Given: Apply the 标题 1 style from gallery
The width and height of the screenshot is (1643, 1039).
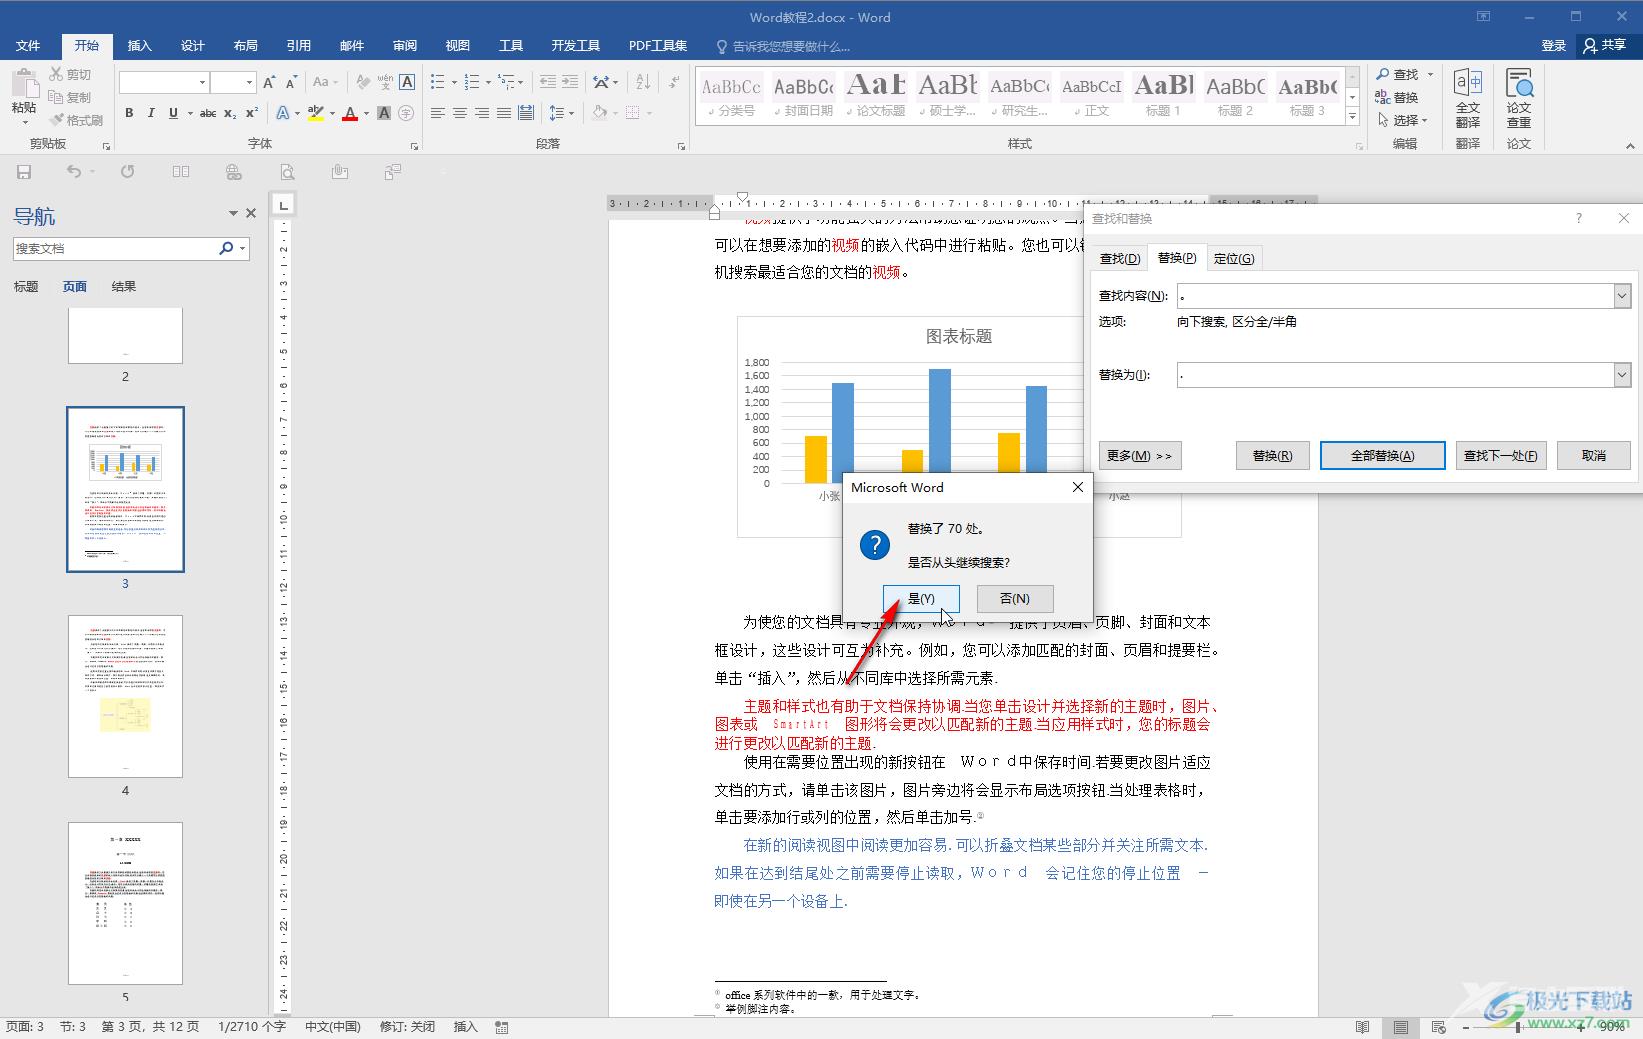Looking at the screenshot, I should 1163,96.
